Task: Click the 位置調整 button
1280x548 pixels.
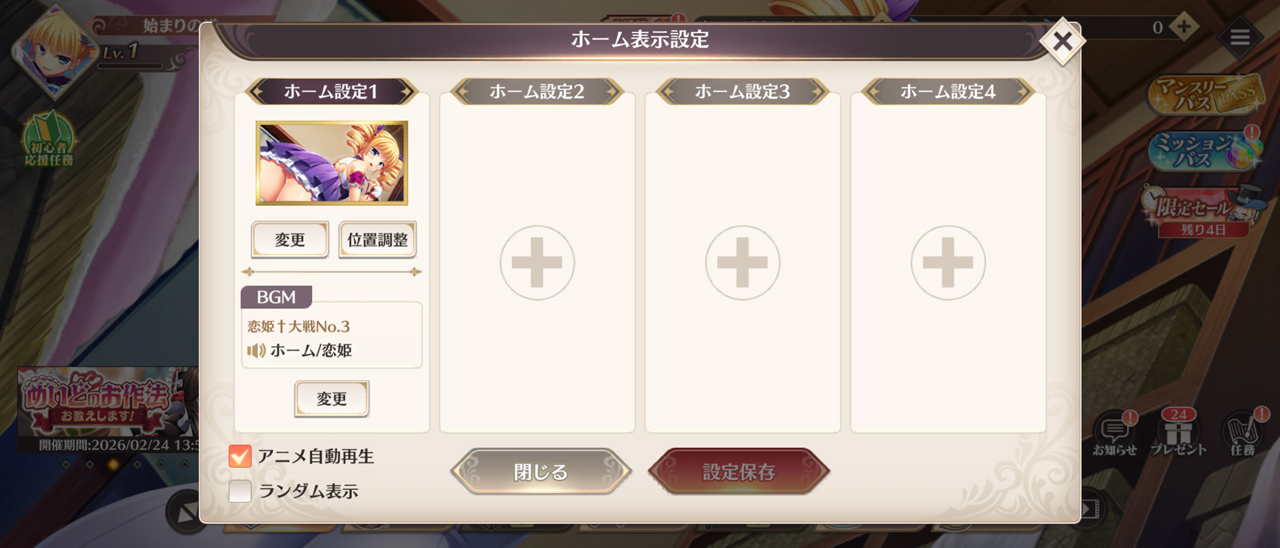Action: 377,240
